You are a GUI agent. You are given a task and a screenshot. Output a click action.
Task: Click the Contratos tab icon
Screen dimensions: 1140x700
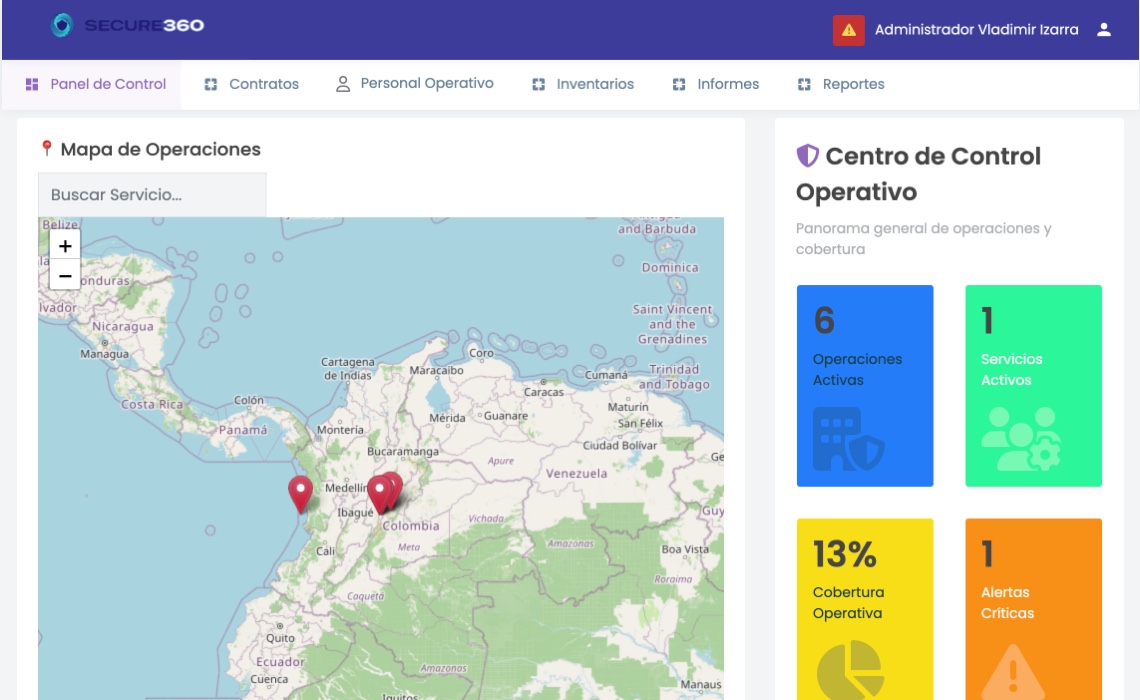211,84
